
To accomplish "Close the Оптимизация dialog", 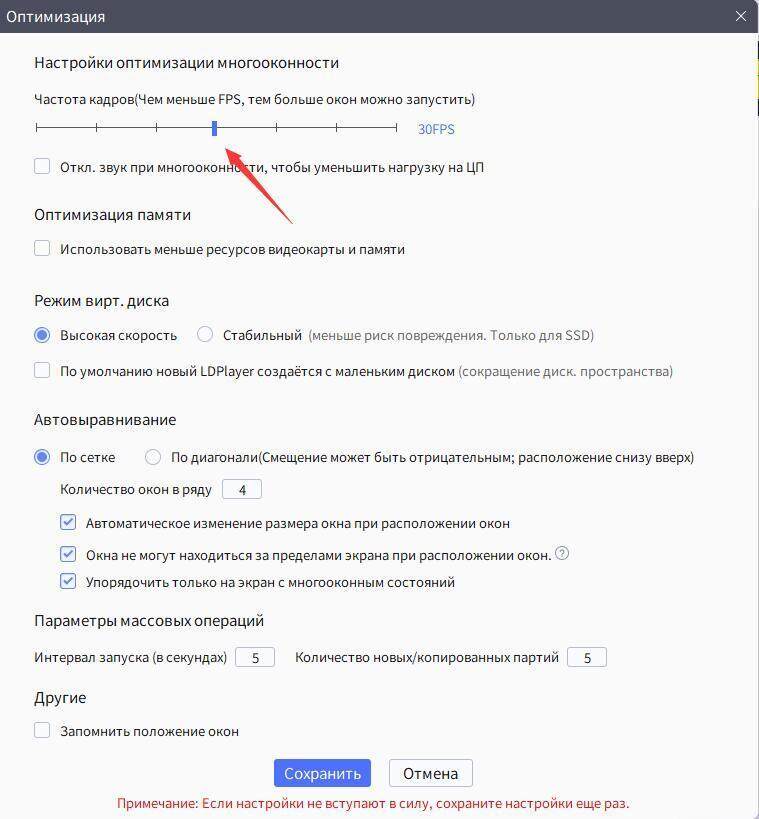I will [x=741, y=16].
